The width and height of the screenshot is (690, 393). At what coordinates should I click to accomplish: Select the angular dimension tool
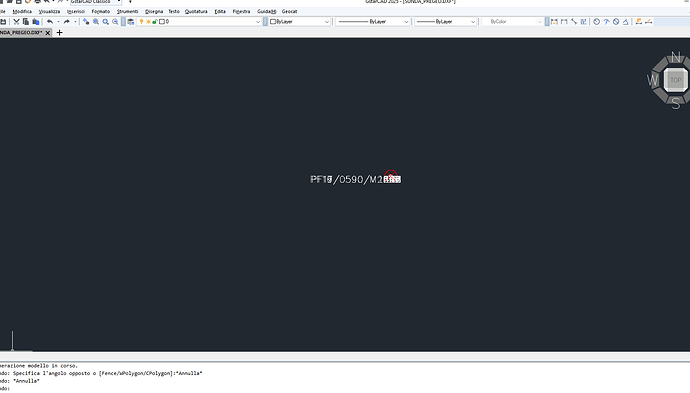click(626, 22)
